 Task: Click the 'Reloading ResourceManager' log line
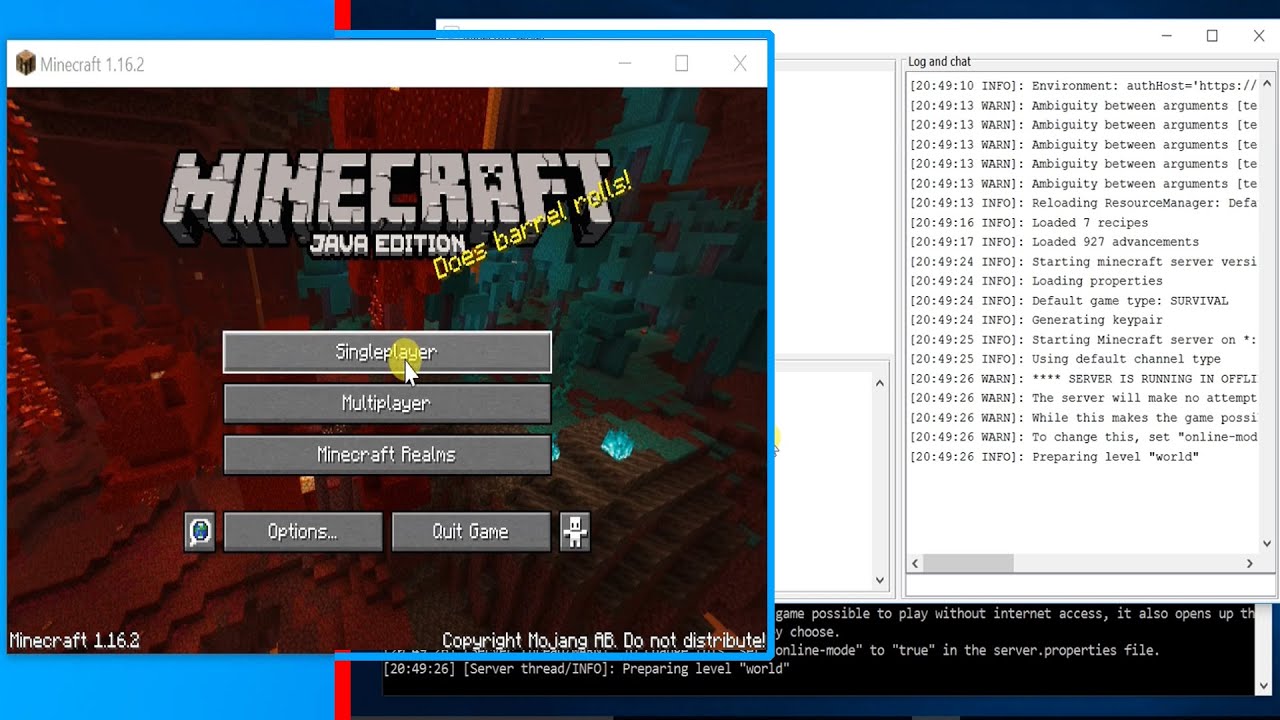point(1083,203)
